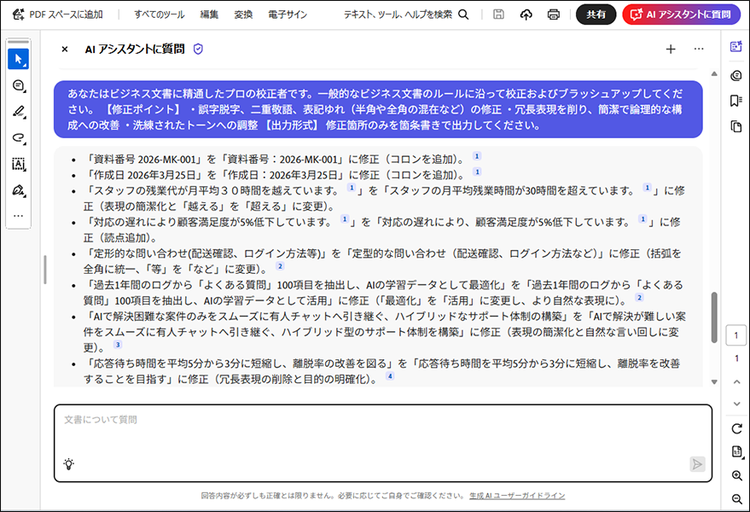Click the save floppy disk icon
The height and width of the screenshot is (512, 750).
point(498,14)
